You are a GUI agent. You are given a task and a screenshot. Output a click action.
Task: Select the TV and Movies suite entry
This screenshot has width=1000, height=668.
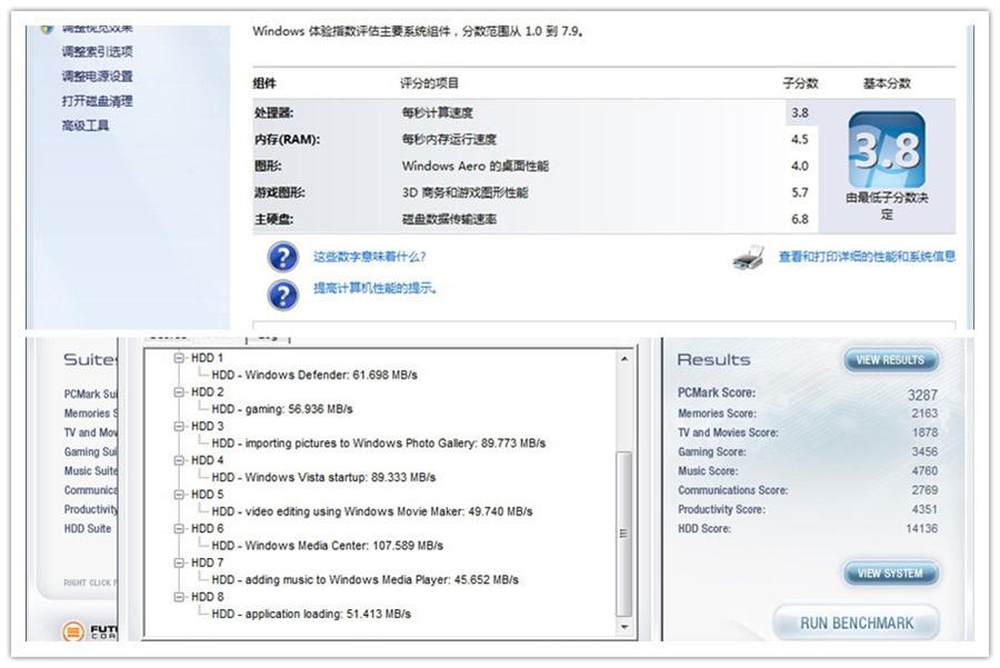click(91, 433)
